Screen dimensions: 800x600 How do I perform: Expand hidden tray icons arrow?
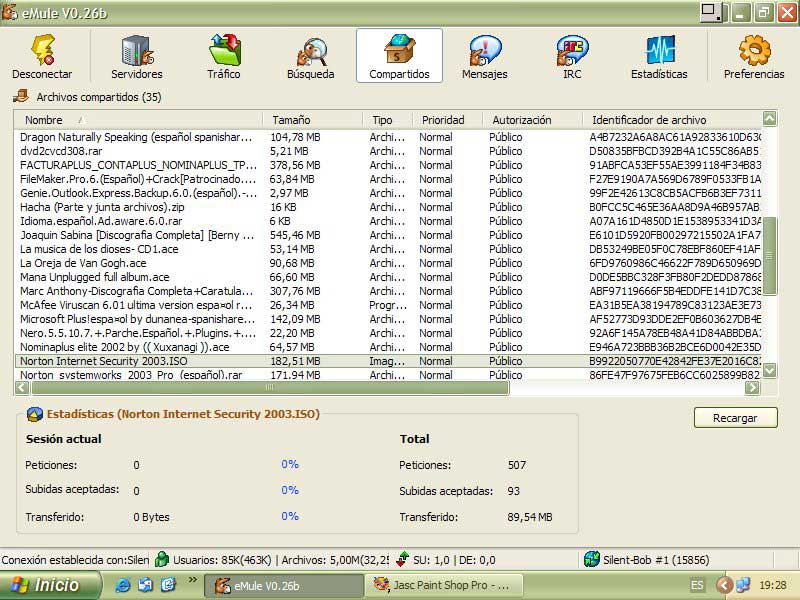tap(723, 585)
